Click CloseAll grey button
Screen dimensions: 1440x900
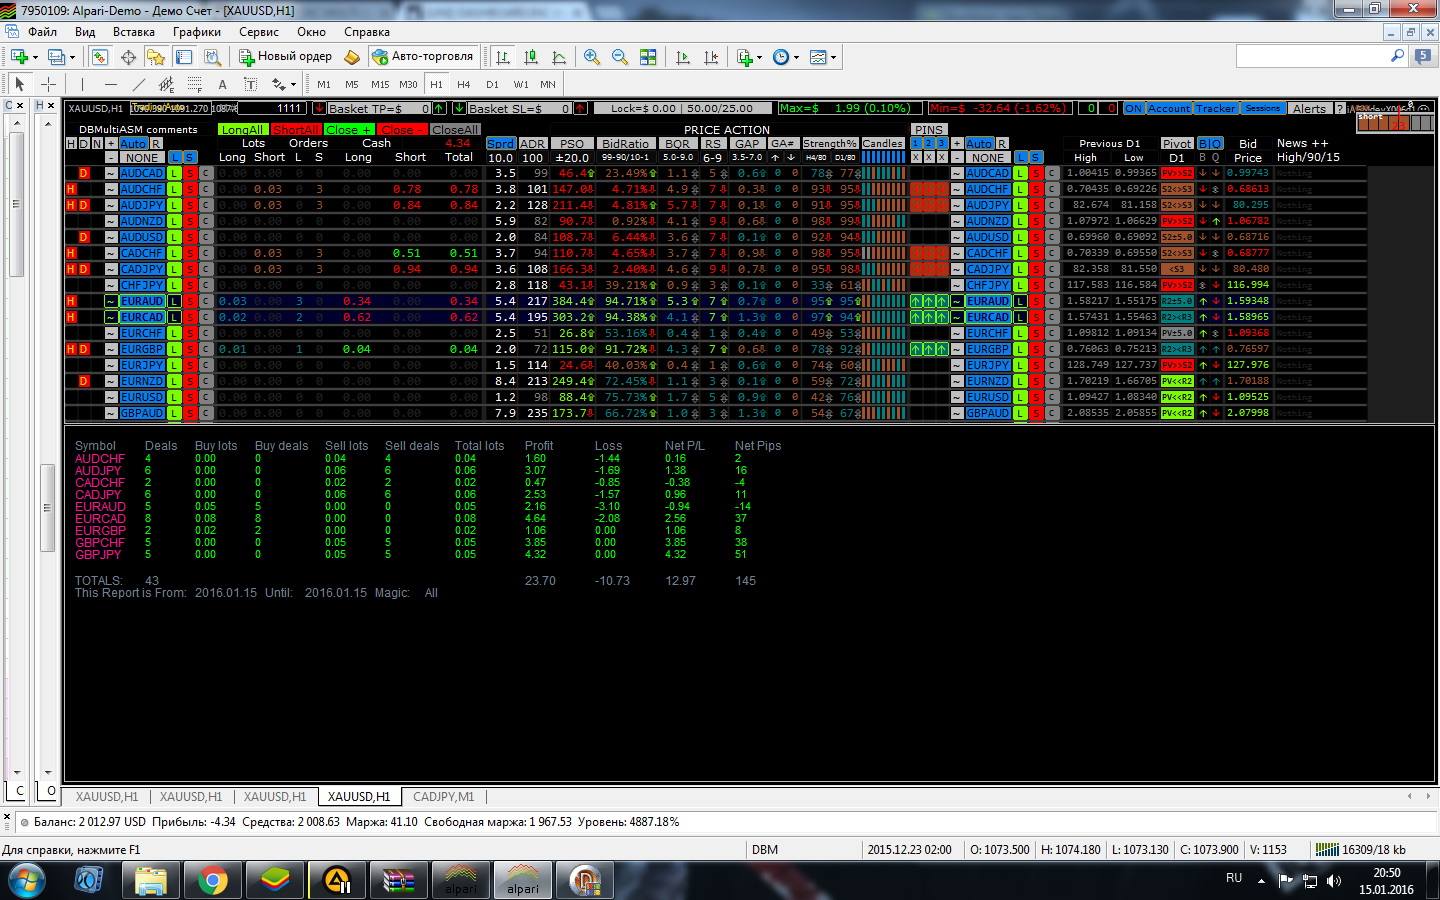455,129
